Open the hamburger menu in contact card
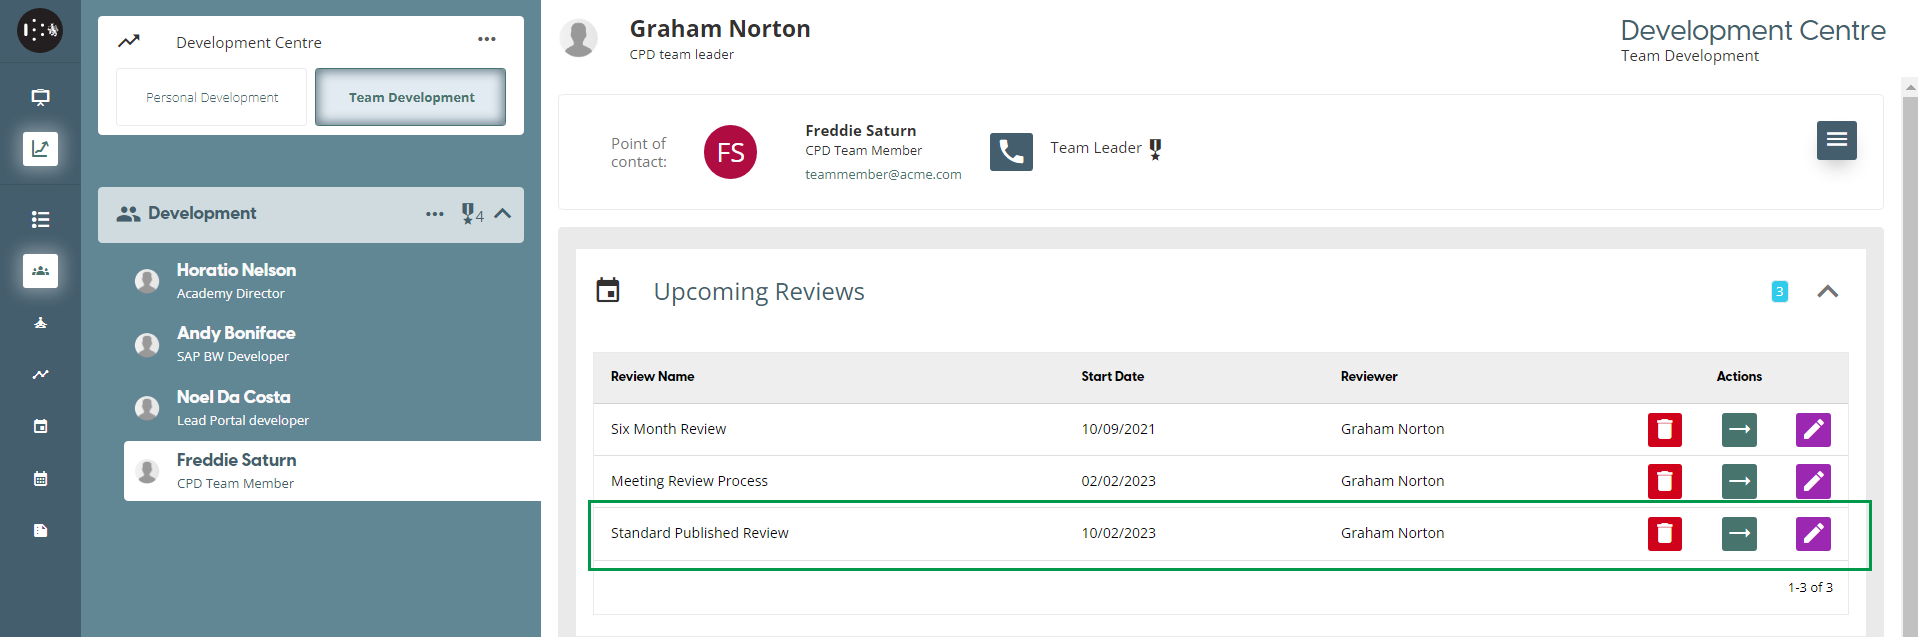Image resolution: width=1918 pixels, height=637 pixels. tap(1836, 140)
